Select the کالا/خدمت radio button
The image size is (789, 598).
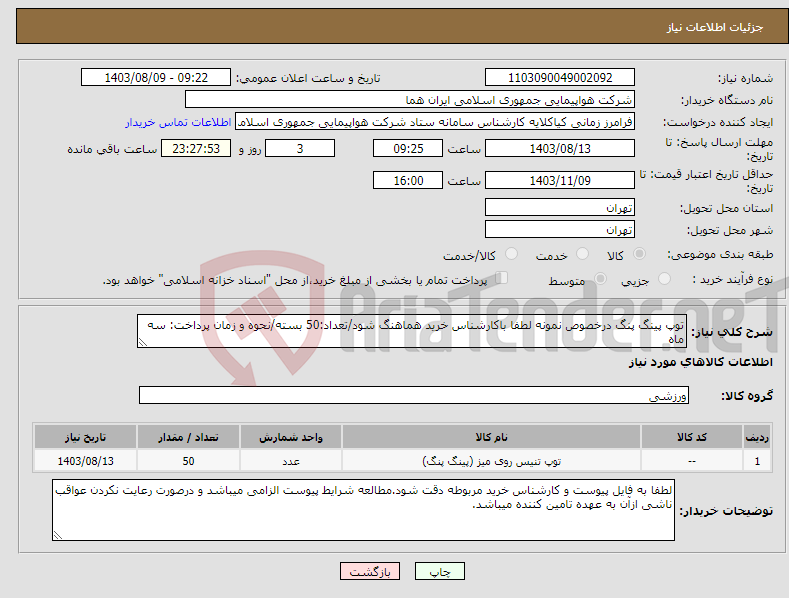(511, 254)
